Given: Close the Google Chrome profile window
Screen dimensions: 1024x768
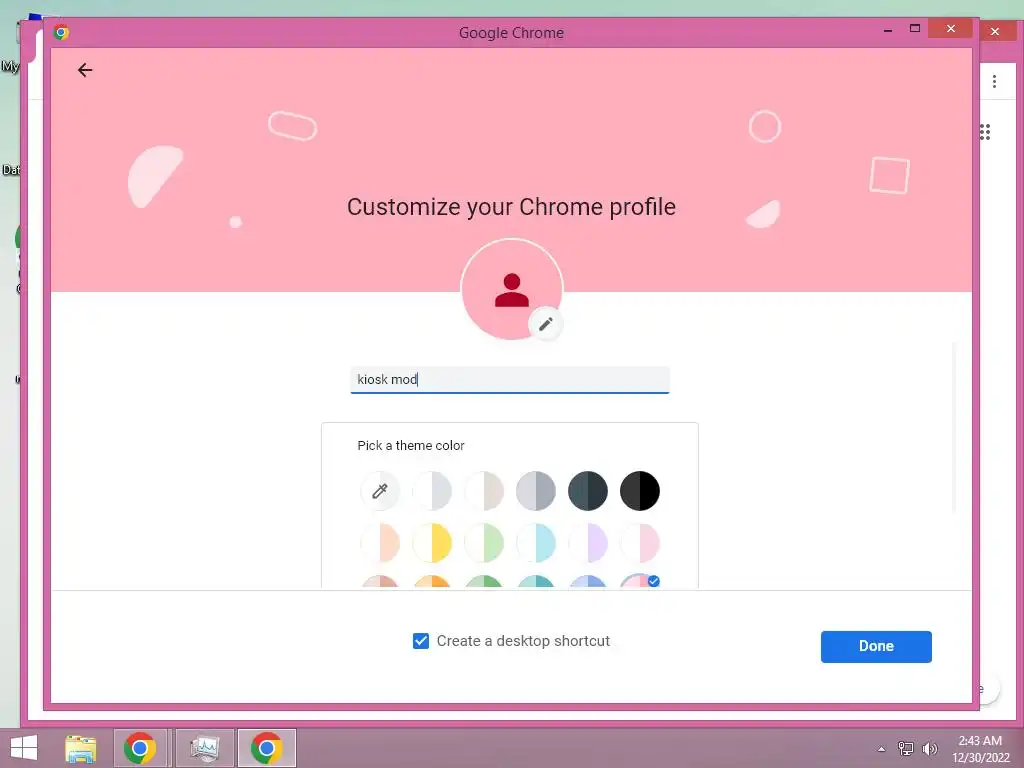Looking at the screenshot, I should point(951,28).
